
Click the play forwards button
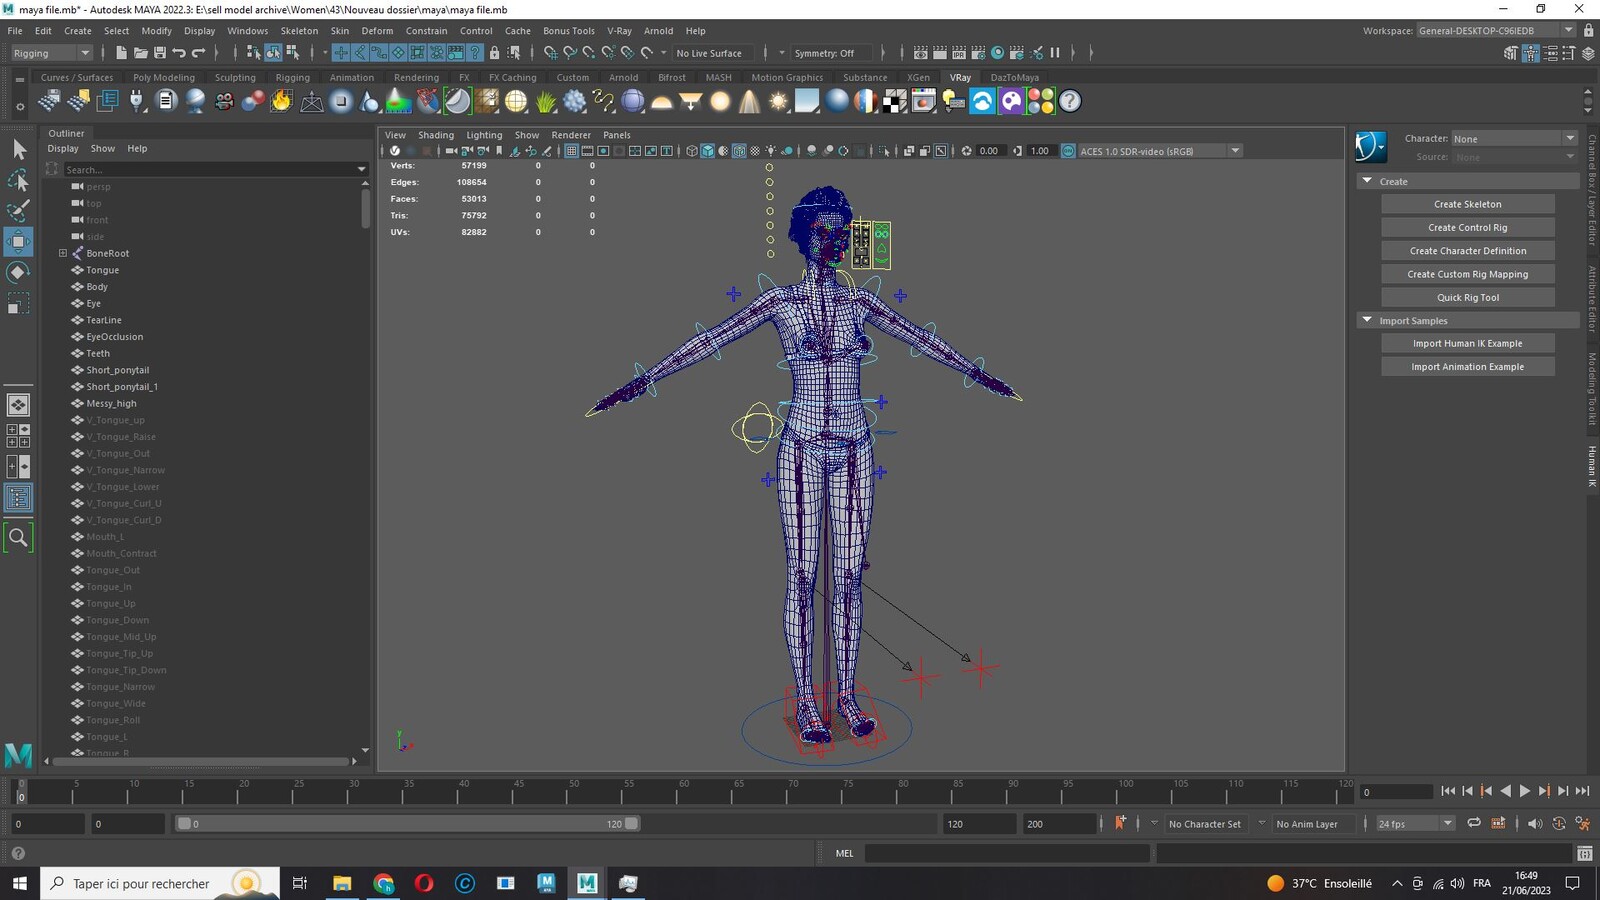click(x=1525, y=791)
